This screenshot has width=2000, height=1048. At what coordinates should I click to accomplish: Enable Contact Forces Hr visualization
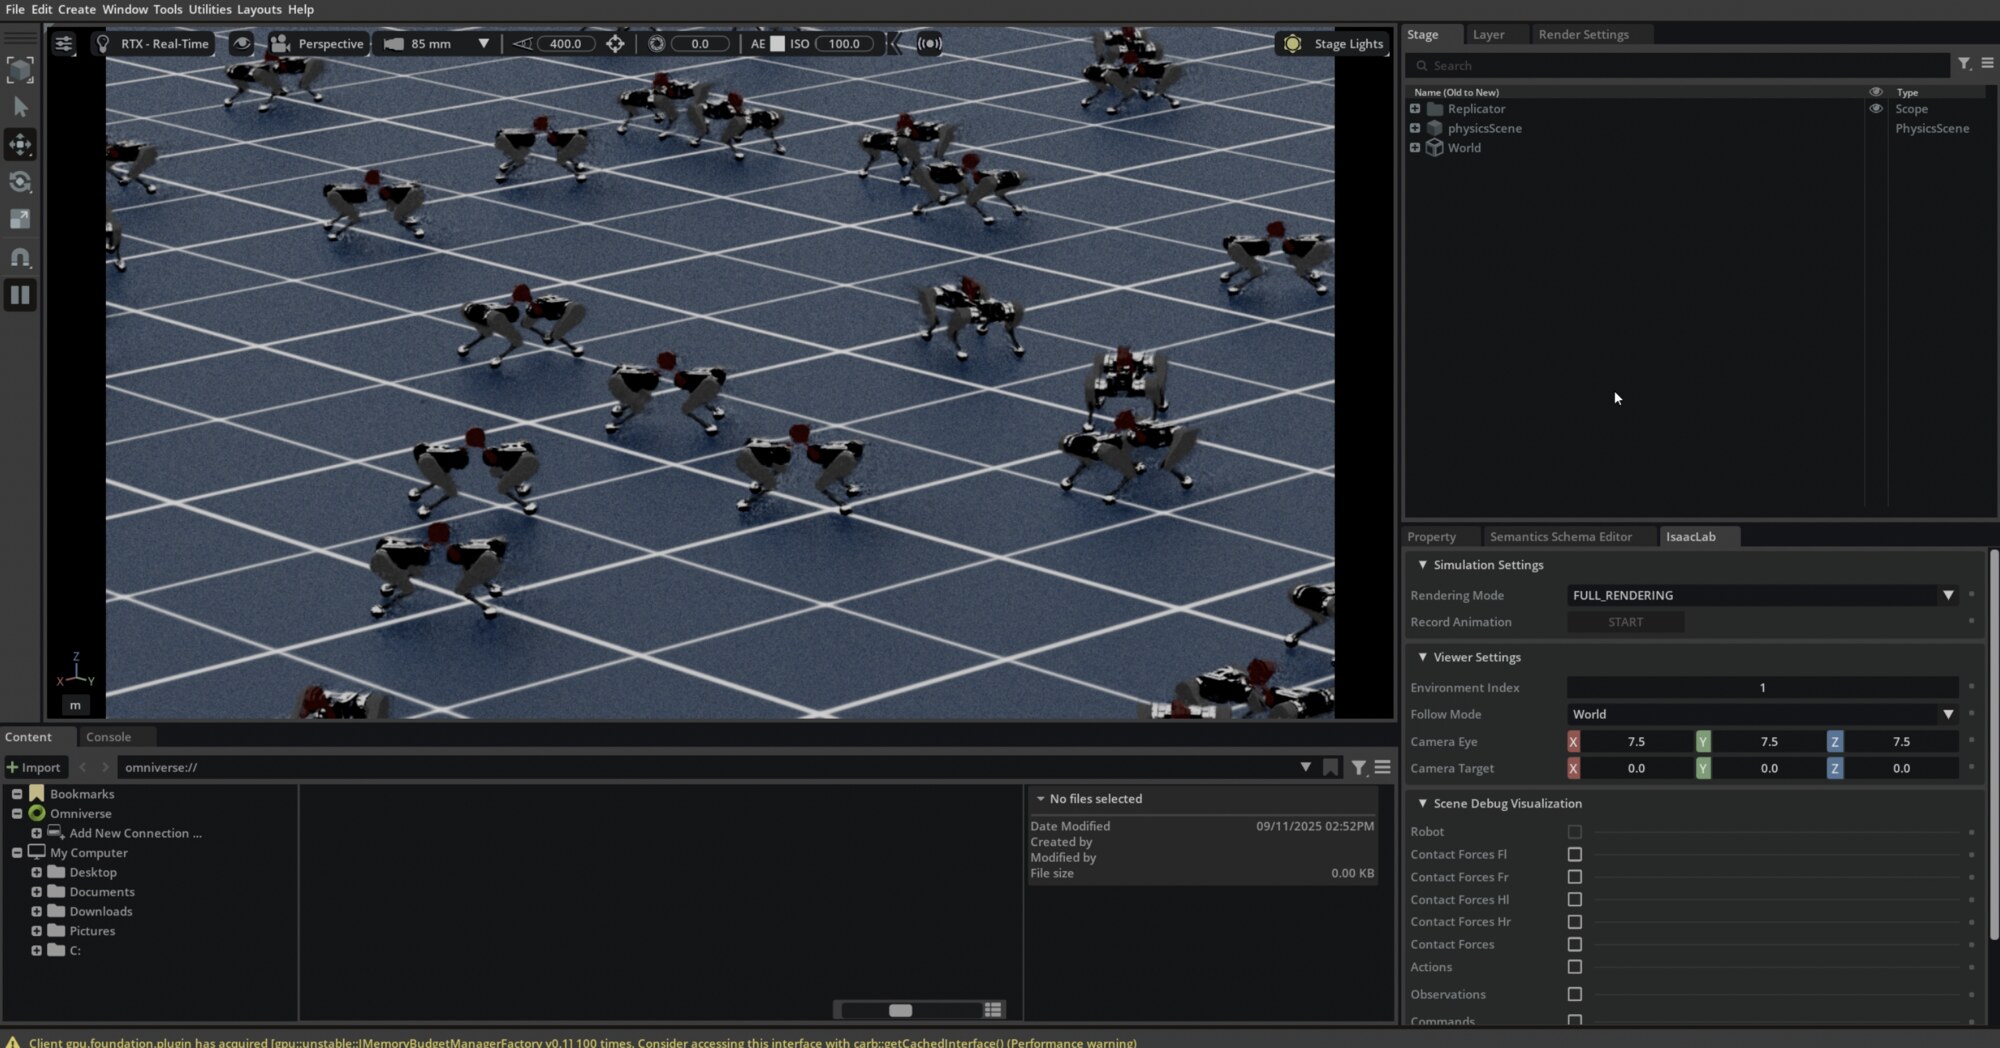[x=1575, y=922]
